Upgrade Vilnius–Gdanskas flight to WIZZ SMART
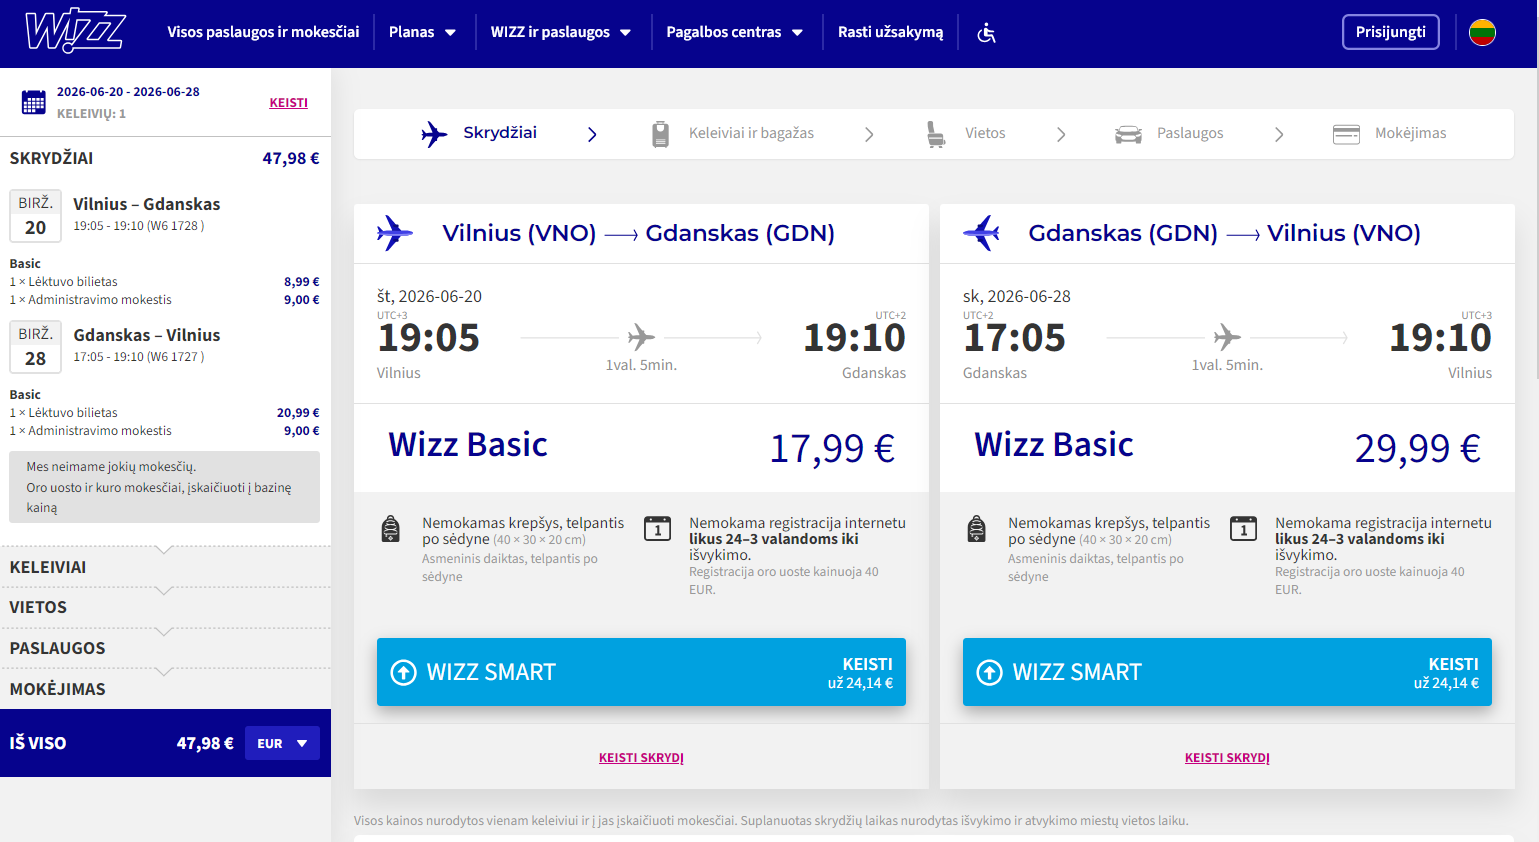The height and width of the screenshot is (842, 1539). (x=641, y=672)
